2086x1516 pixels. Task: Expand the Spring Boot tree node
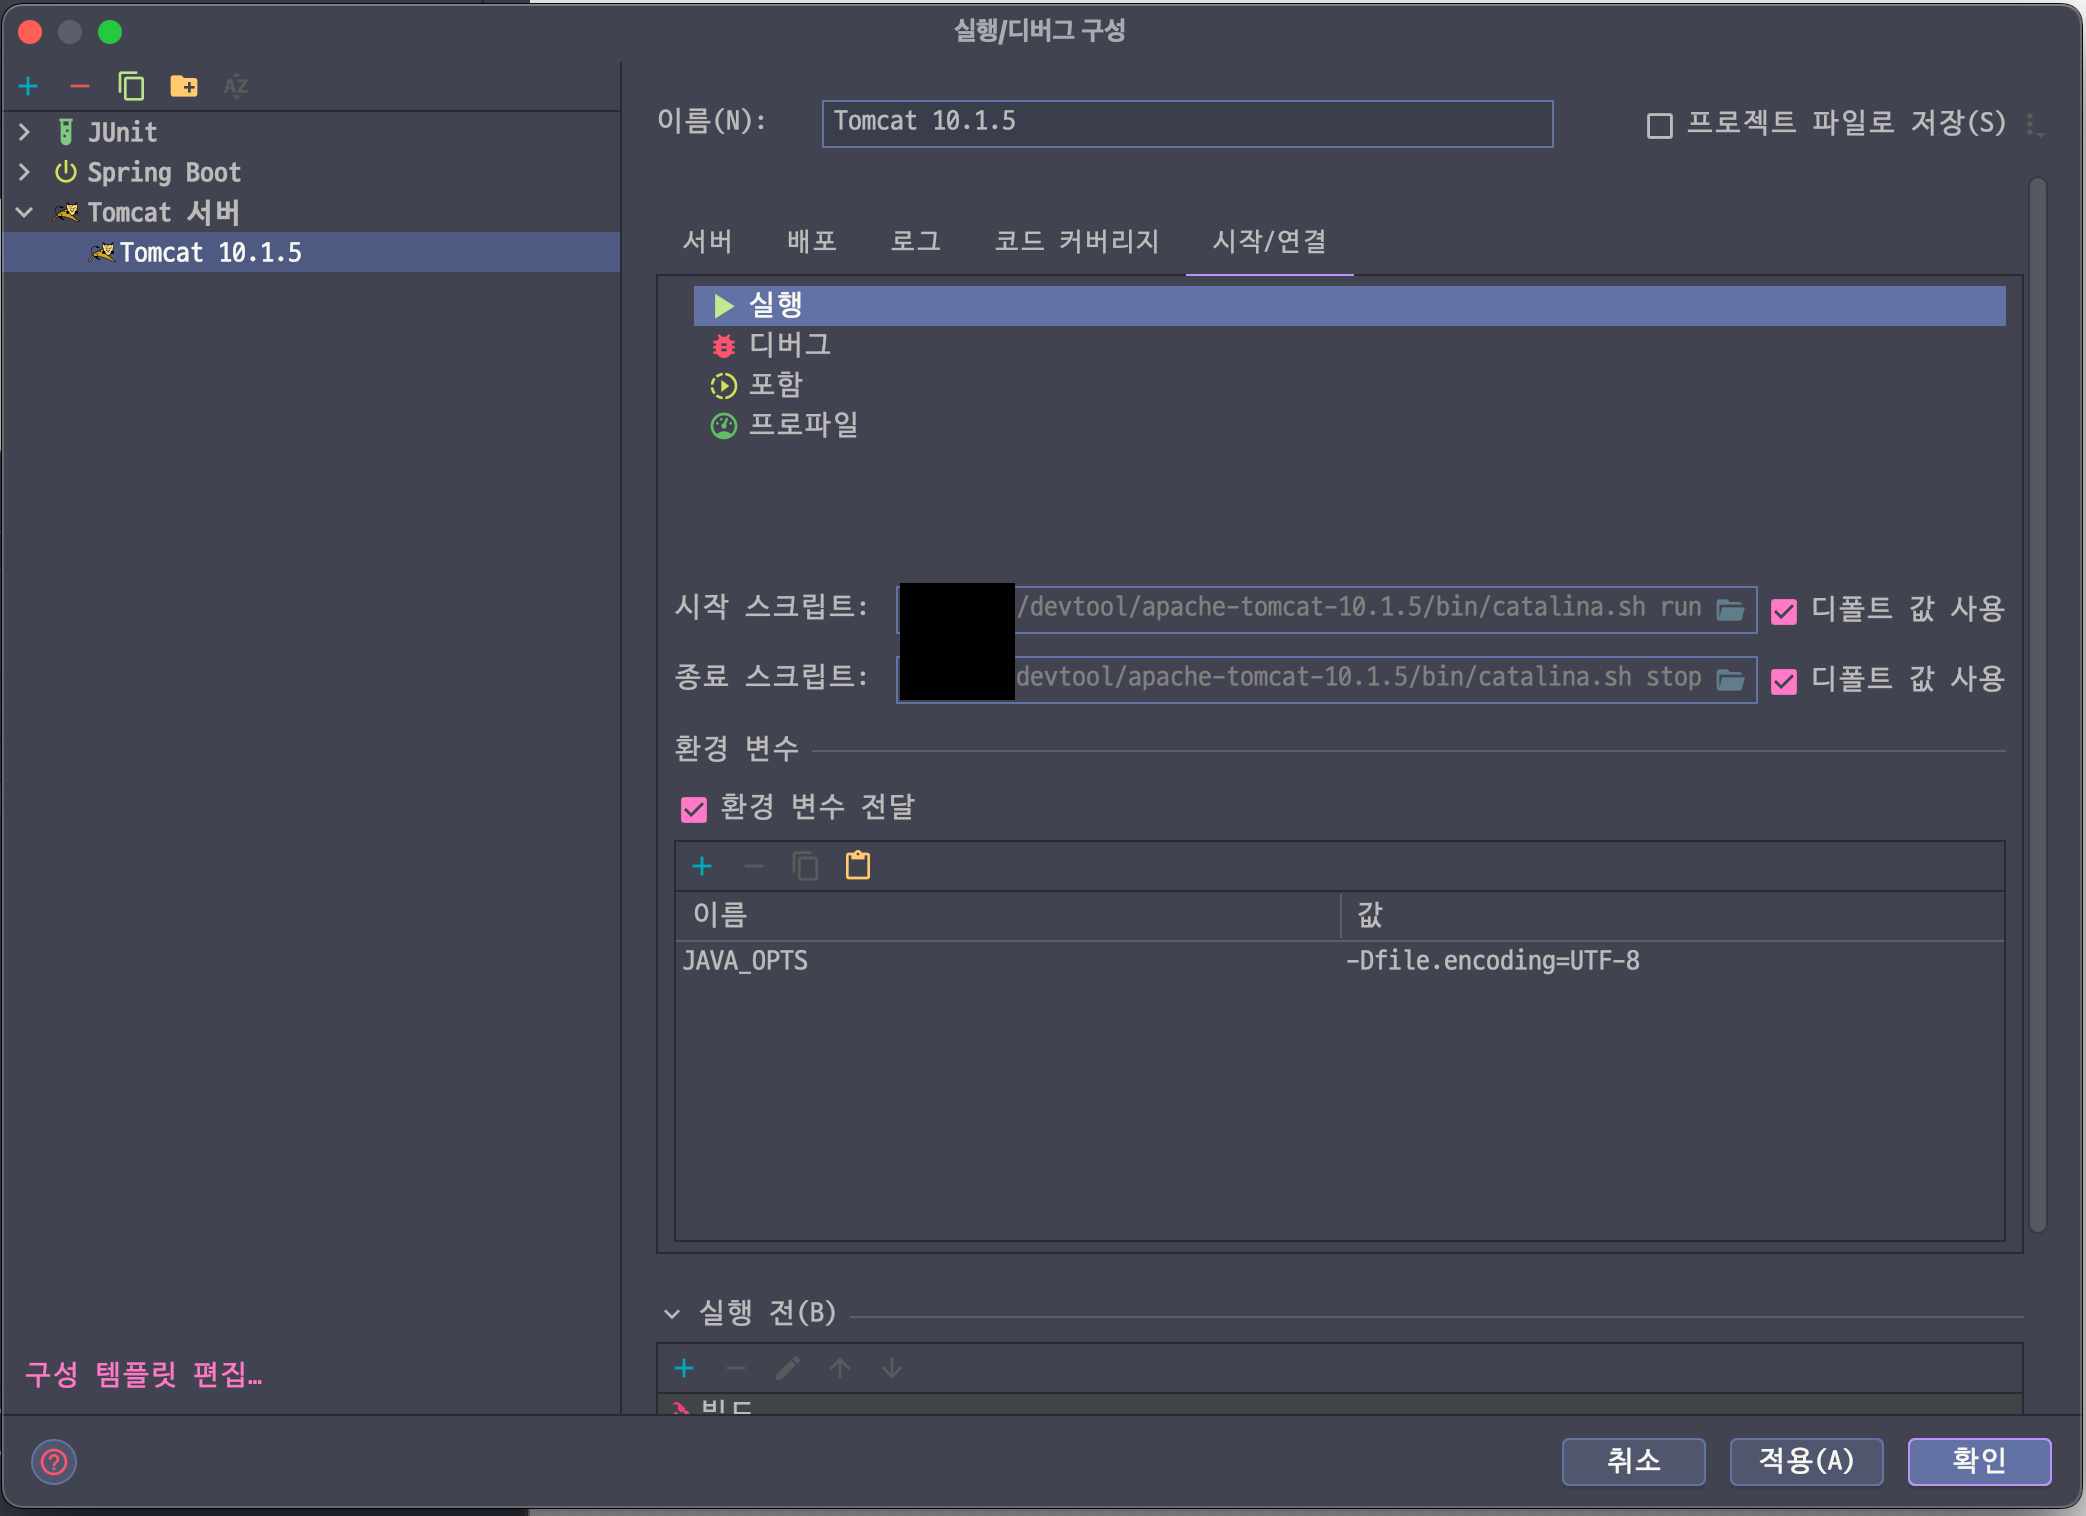point(25,172)
